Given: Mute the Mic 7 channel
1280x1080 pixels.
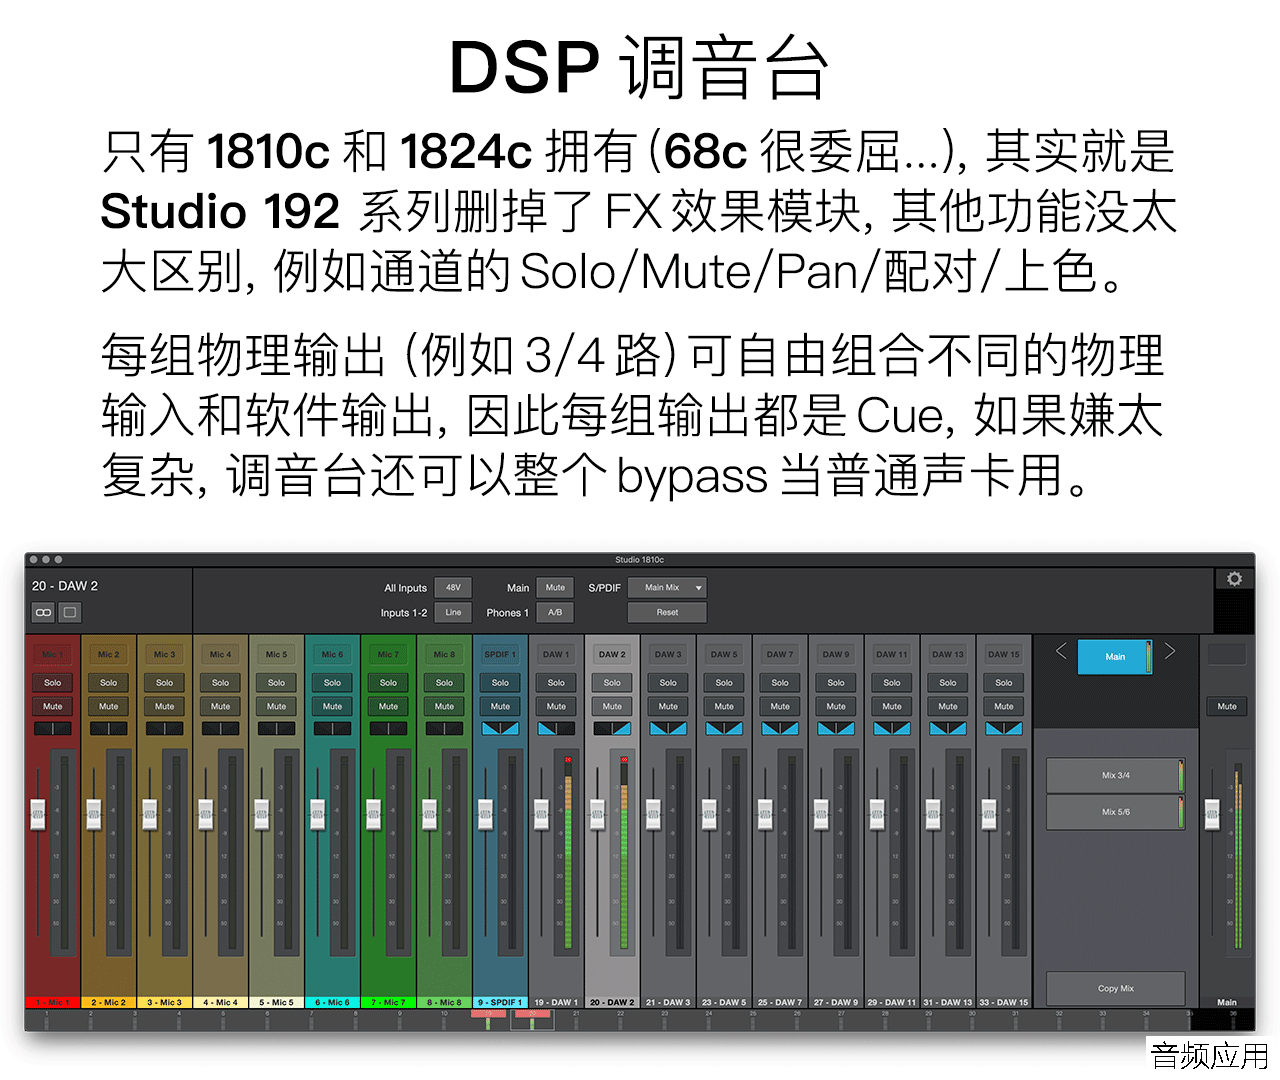Looking at the screenshot, I should click(389, 706).
